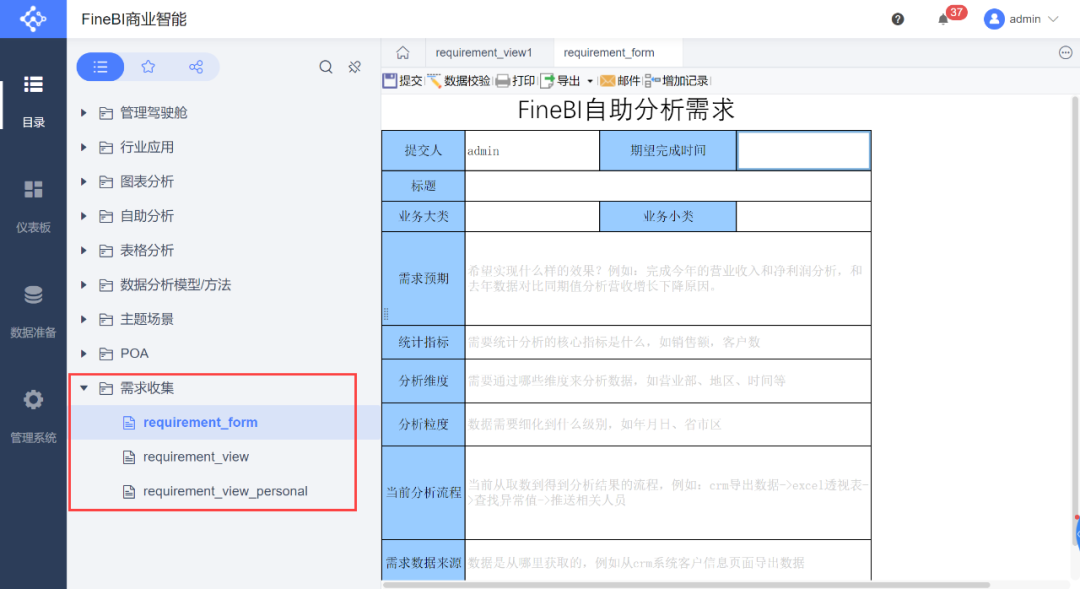Open the 数据准备 data preparation section

click(x=33, y=312)
